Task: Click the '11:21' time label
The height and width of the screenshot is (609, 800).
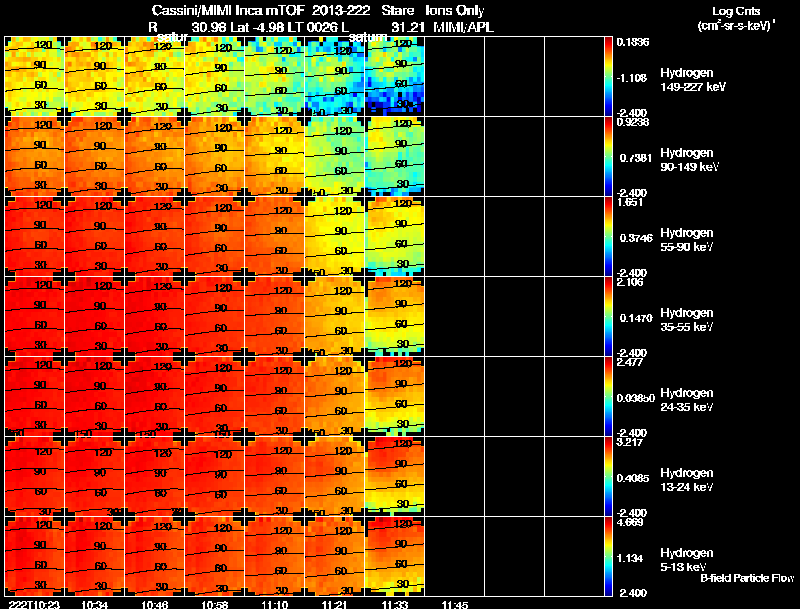Action: (x=334, y=604)
